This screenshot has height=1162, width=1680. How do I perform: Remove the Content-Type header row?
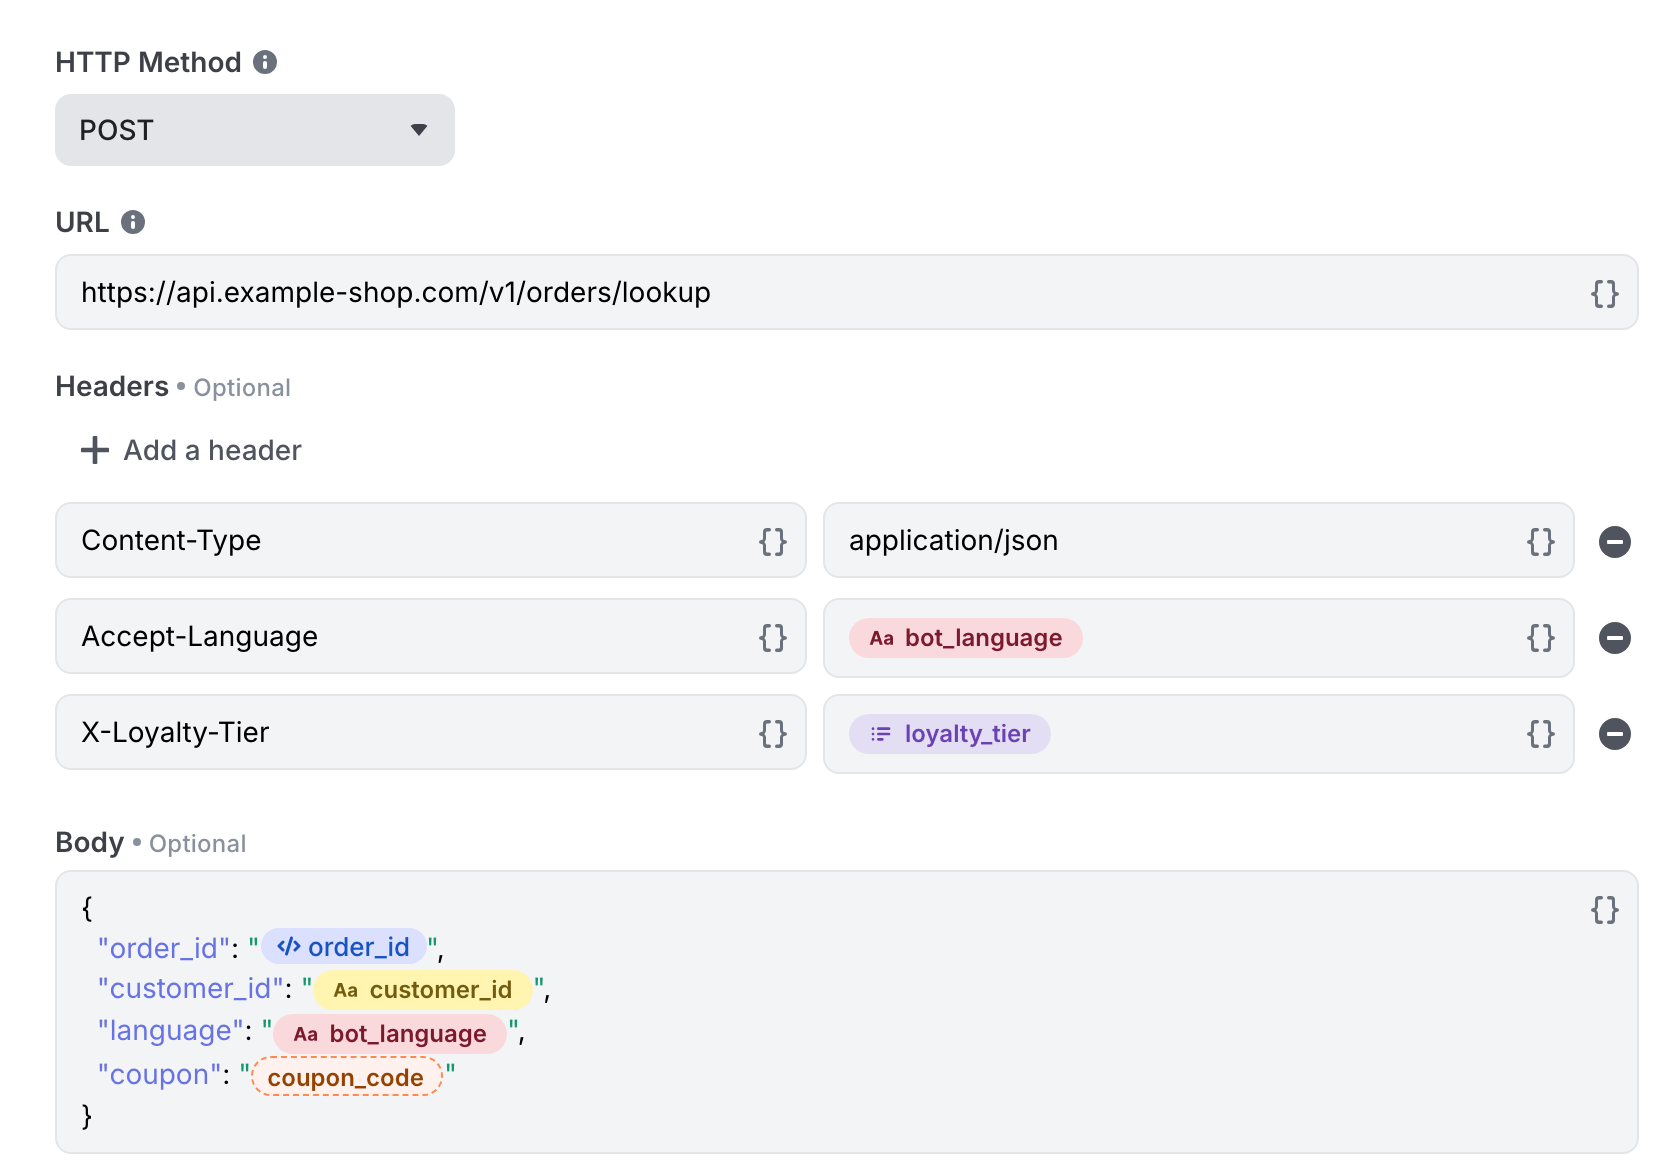1615,542
